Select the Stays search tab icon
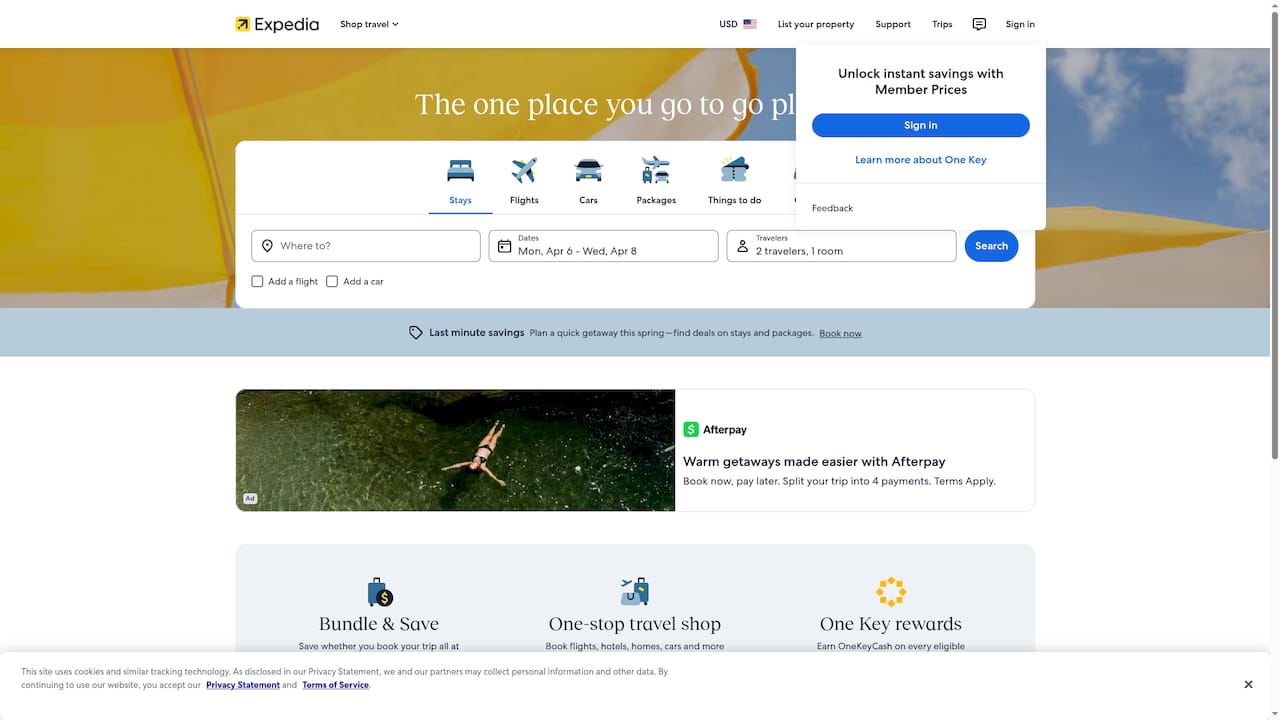 click(460, 169)
